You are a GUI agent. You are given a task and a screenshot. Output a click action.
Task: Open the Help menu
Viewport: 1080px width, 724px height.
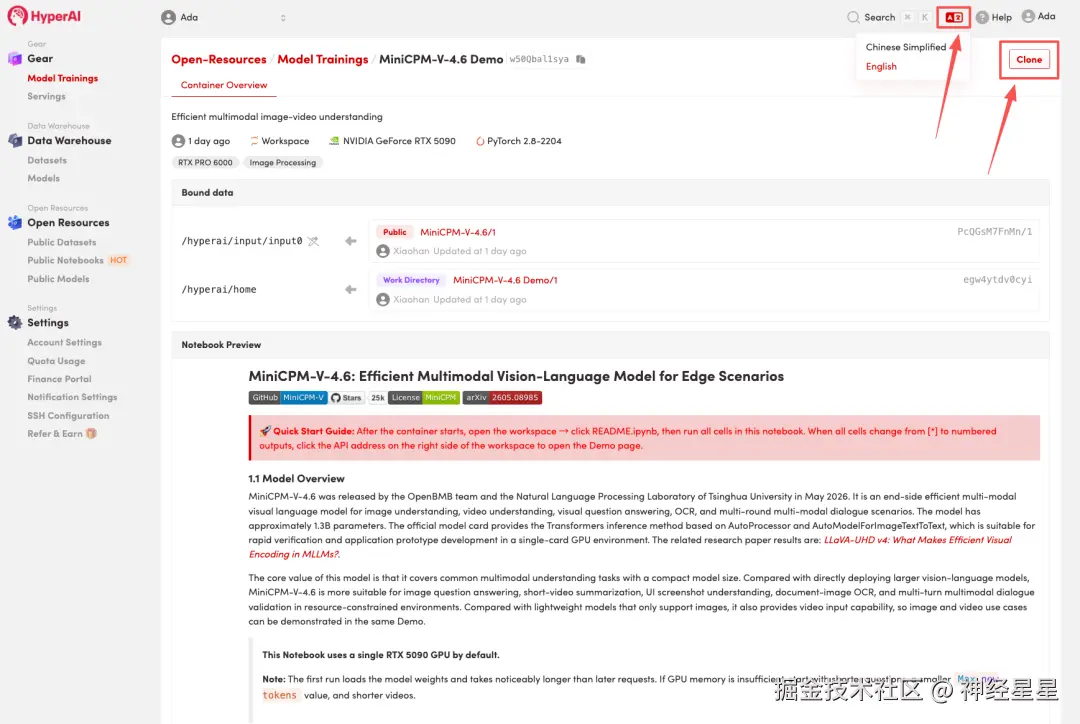pos(994,17)
